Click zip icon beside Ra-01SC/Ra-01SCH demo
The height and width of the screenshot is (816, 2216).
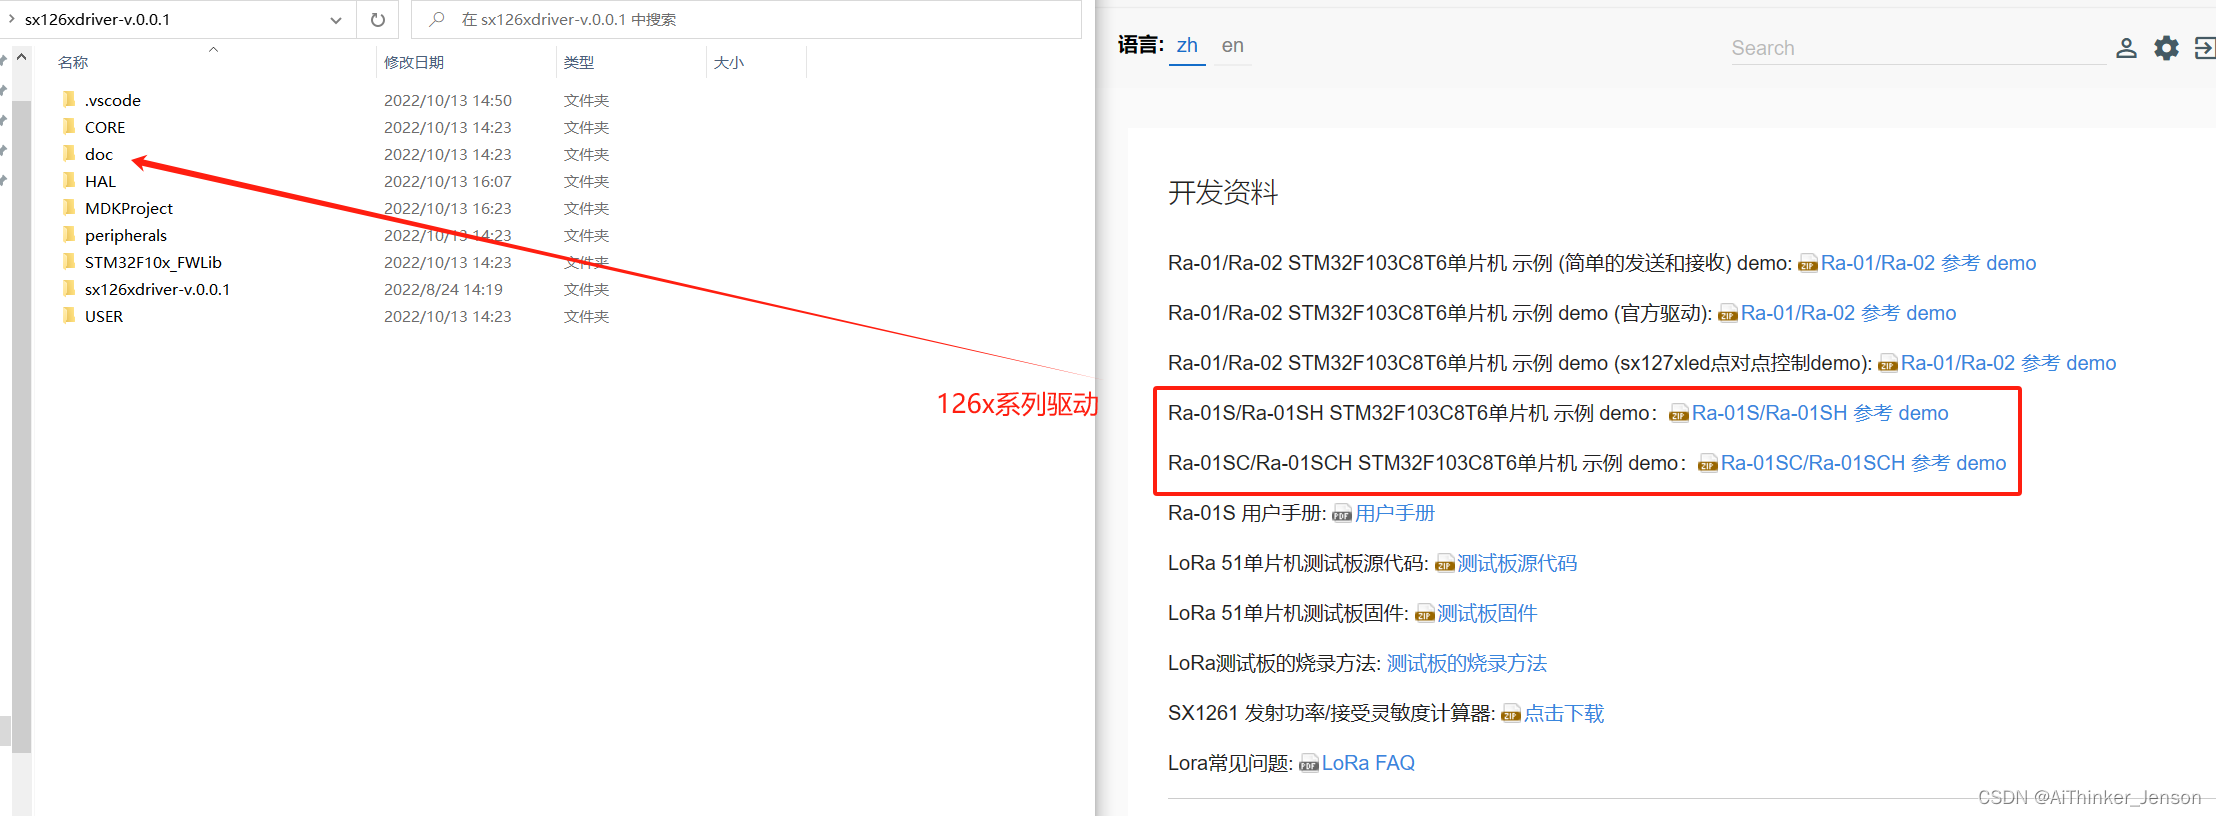pos(1708,464)
